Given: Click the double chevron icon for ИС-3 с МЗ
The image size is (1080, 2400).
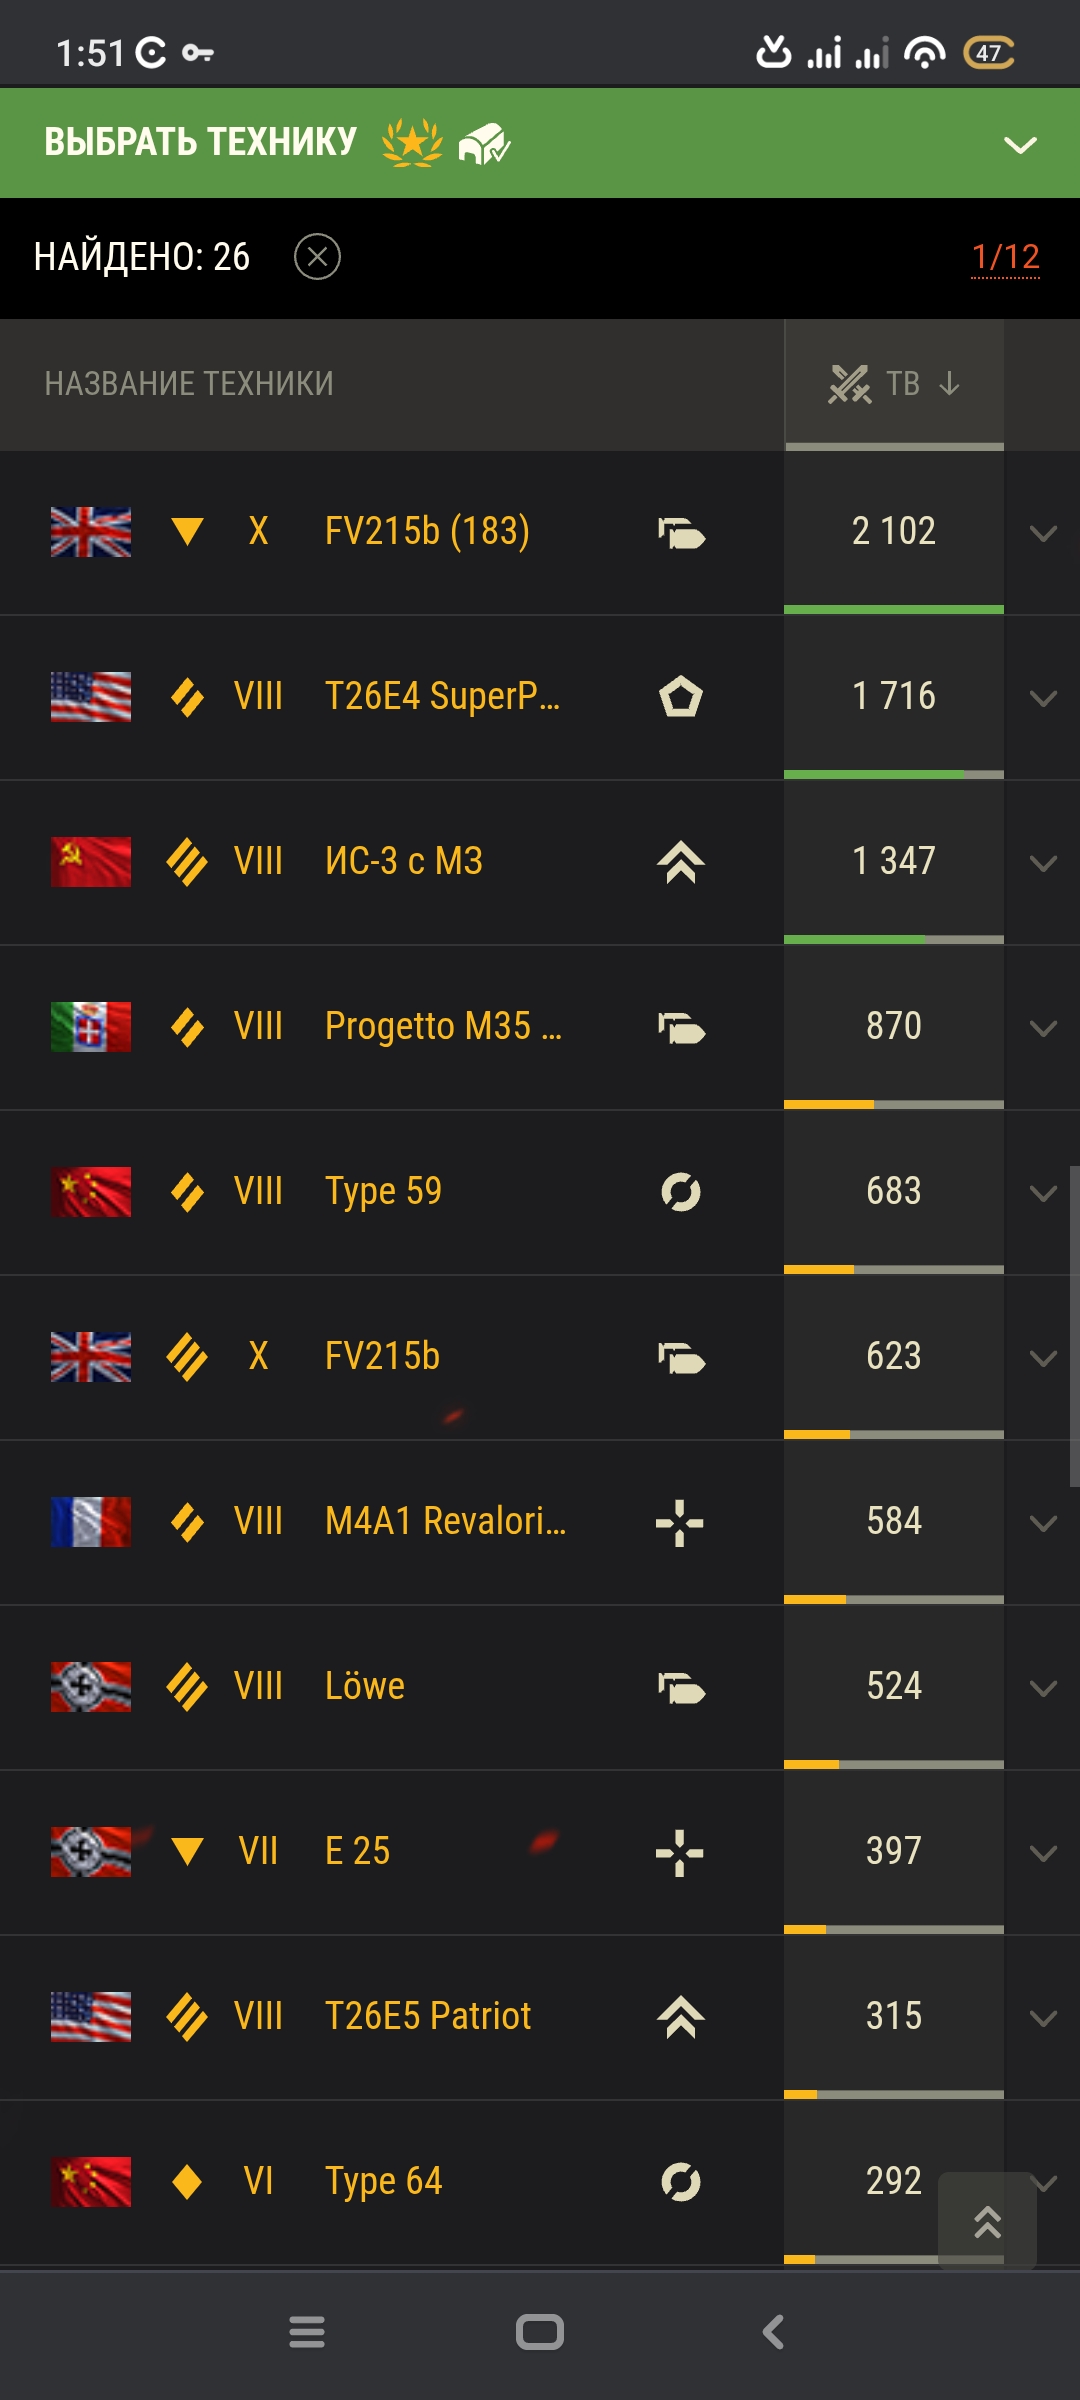Looking at the screenshot, I should click(x=681, y=862).
